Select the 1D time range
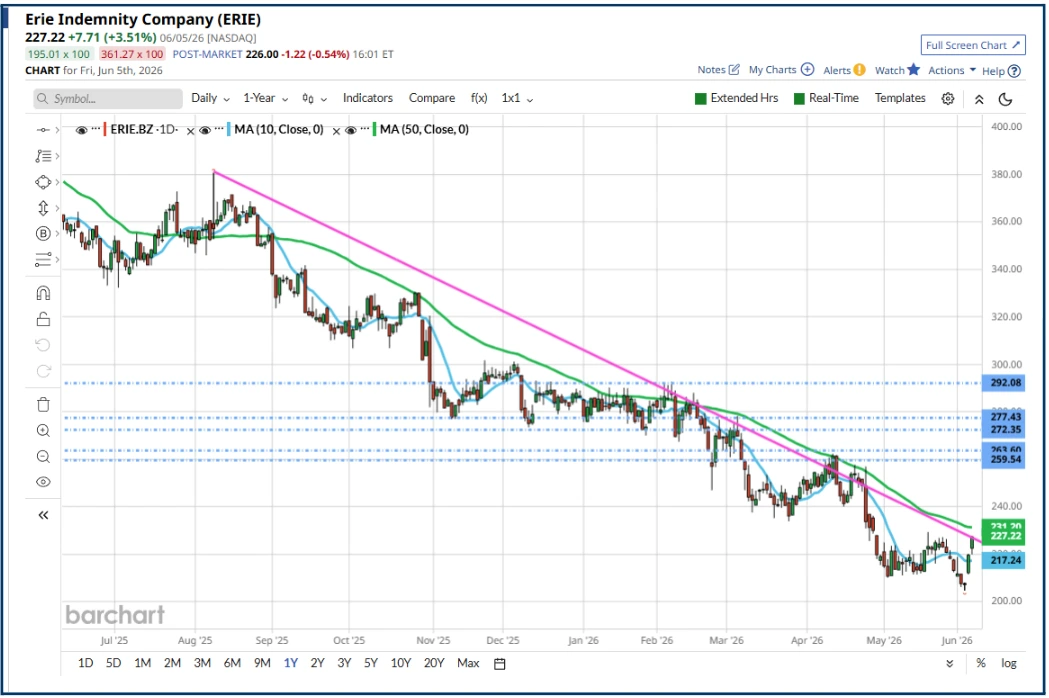 point(86,663)
